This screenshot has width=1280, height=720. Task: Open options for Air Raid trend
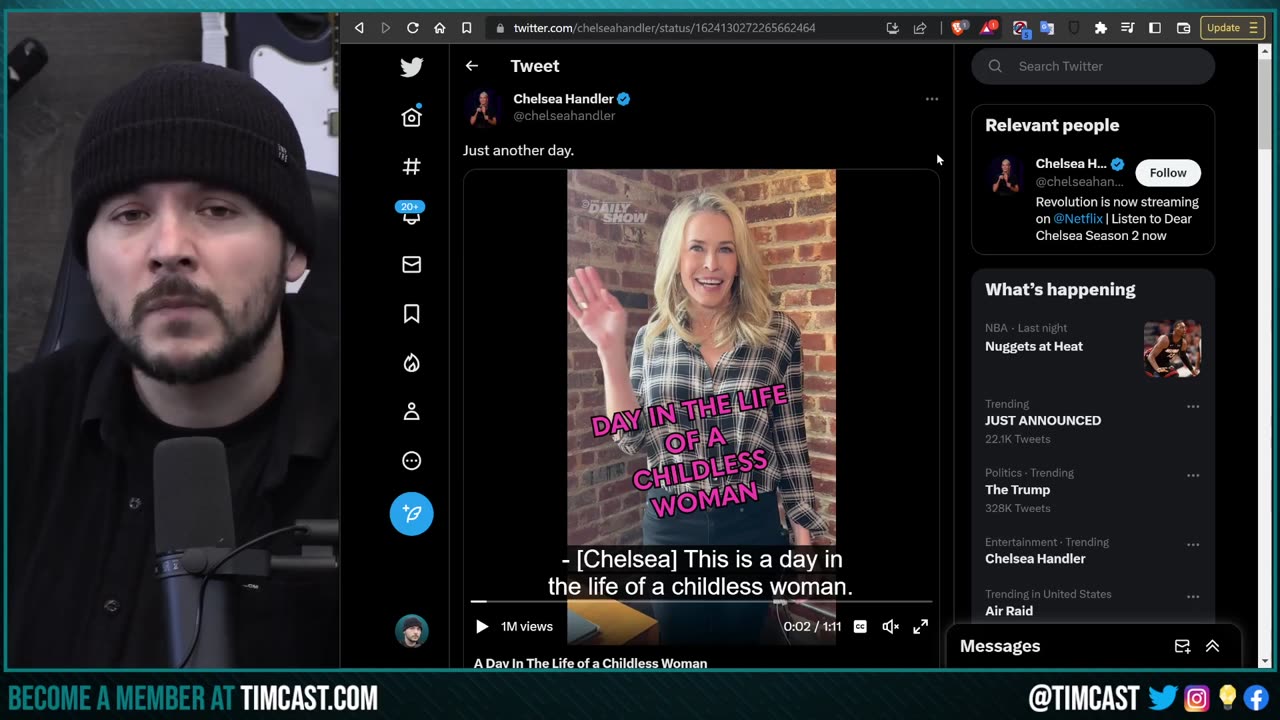[1192, 597]
